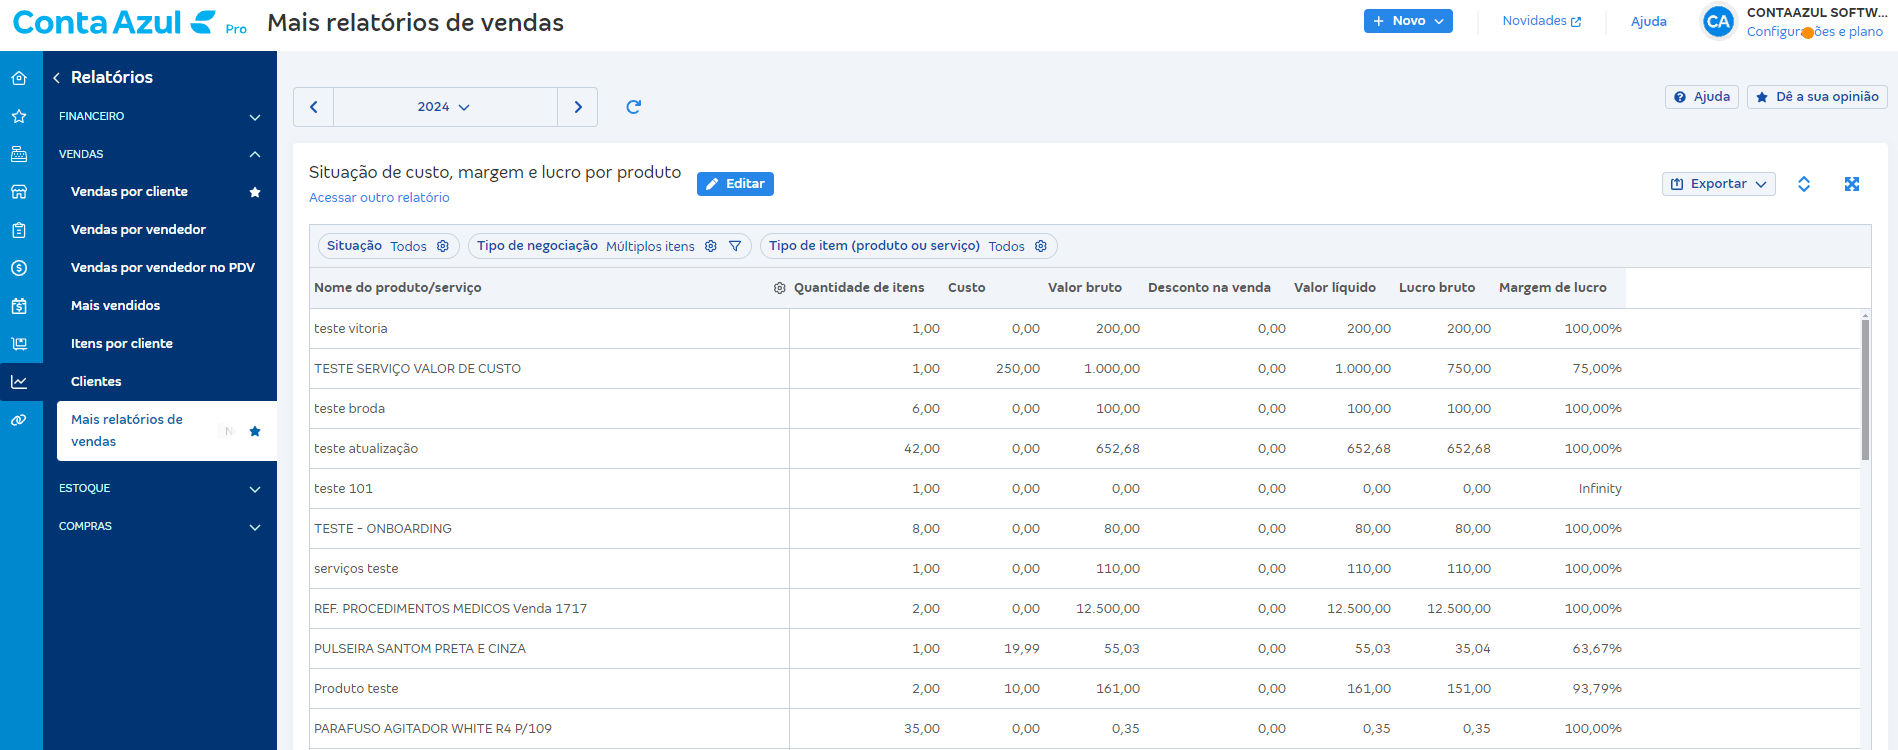
Task: Open the Vendas por cliente report
Action: point(129,192)
